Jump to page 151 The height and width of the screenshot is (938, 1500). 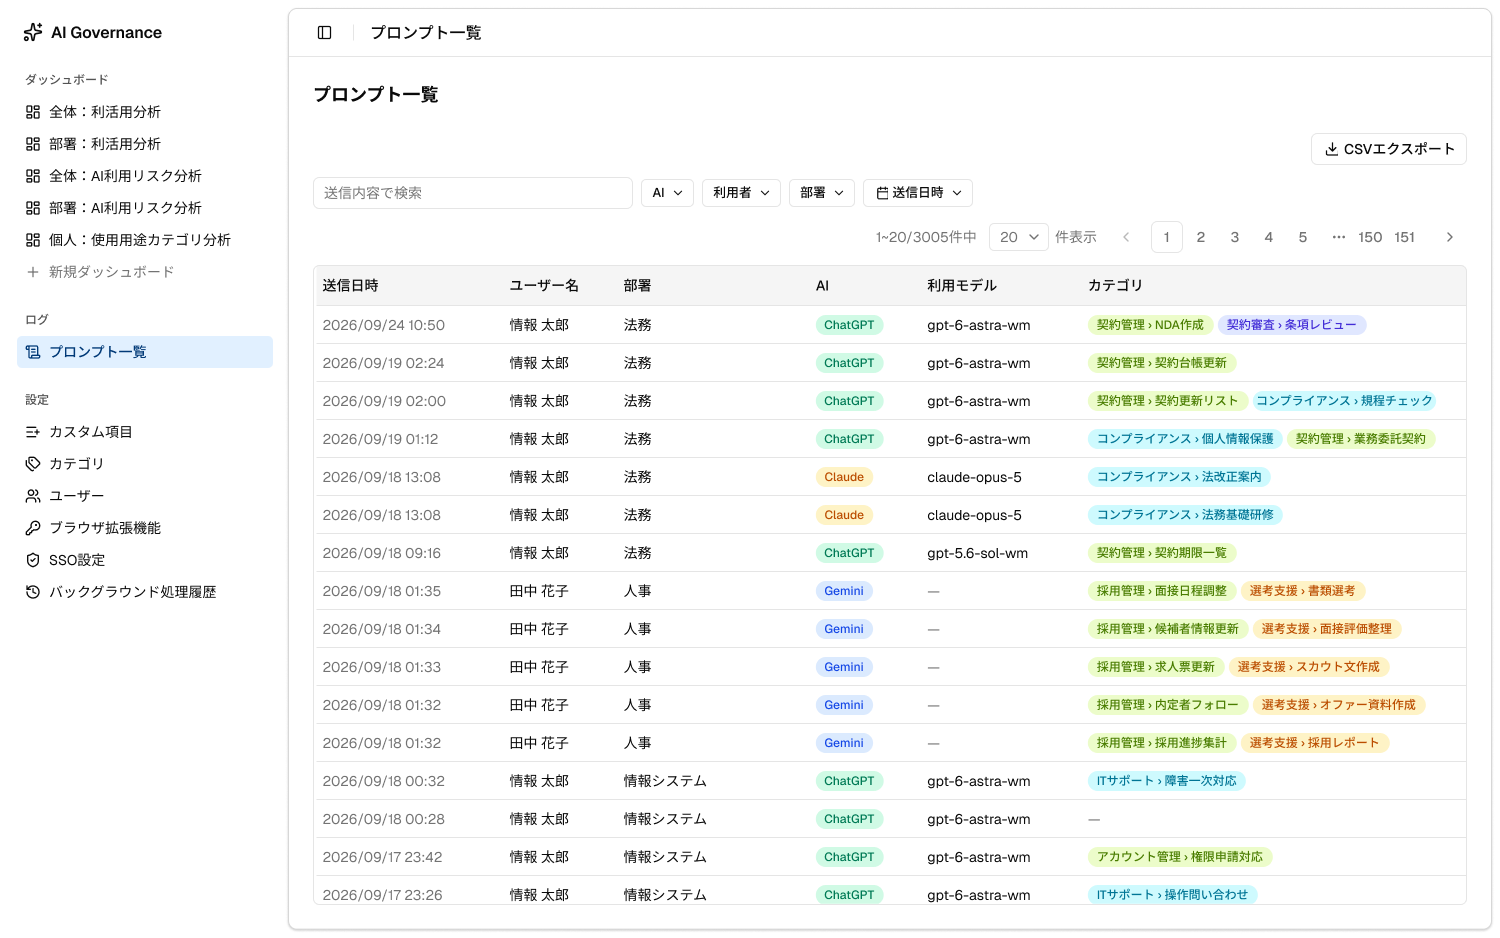(1405, 237)
